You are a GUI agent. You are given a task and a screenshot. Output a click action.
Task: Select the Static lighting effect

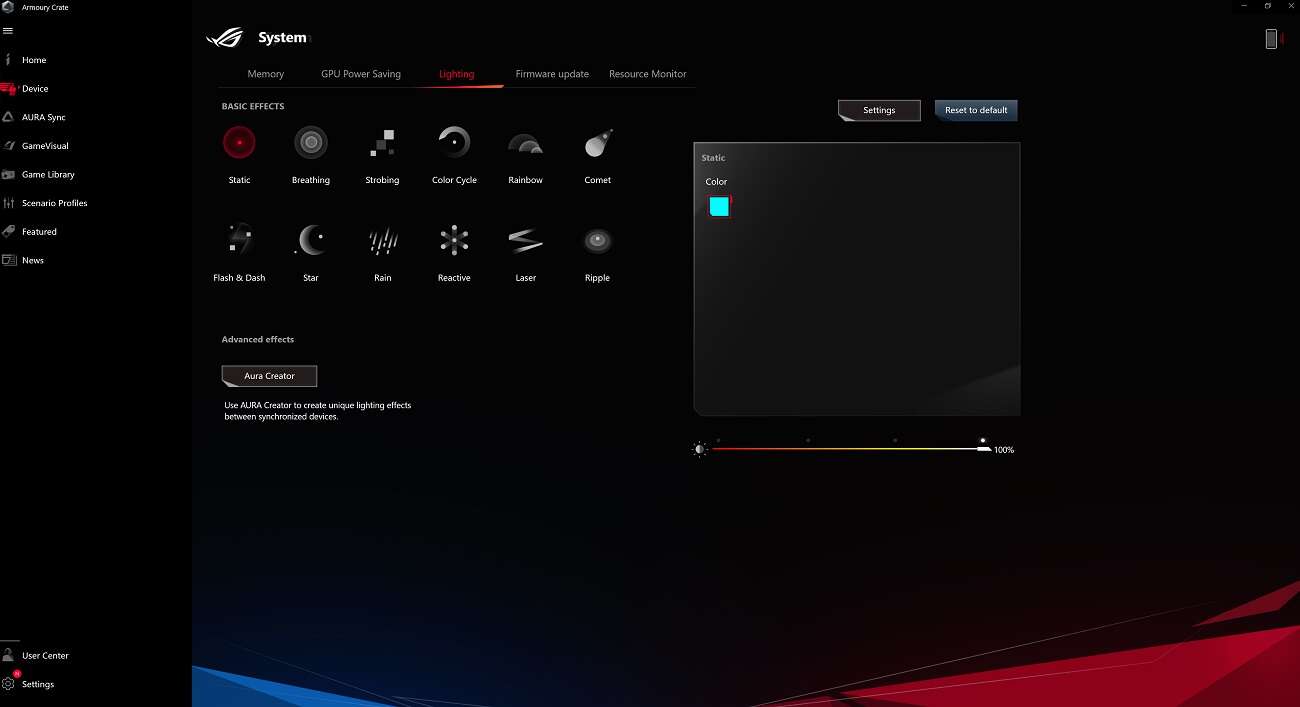click(x=239, y=143)
